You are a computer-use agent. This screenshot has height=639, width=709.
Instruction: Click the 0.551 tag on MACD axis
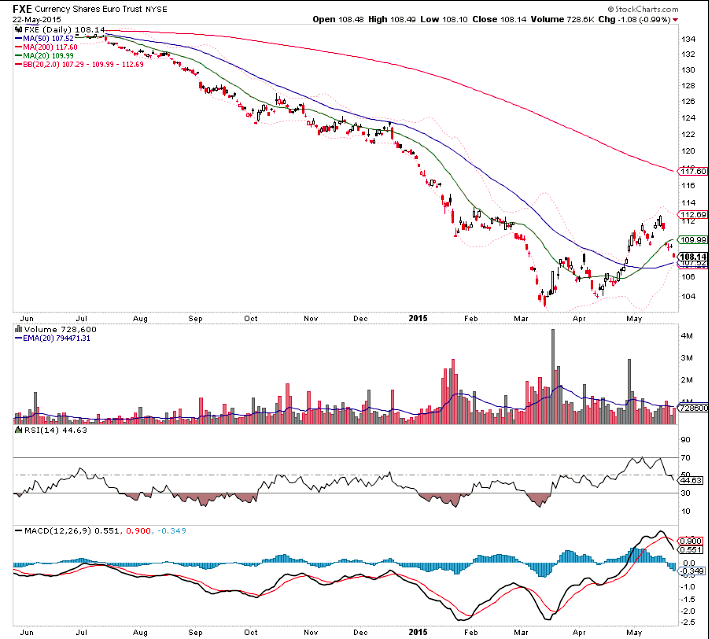click(x=690, y=550)
